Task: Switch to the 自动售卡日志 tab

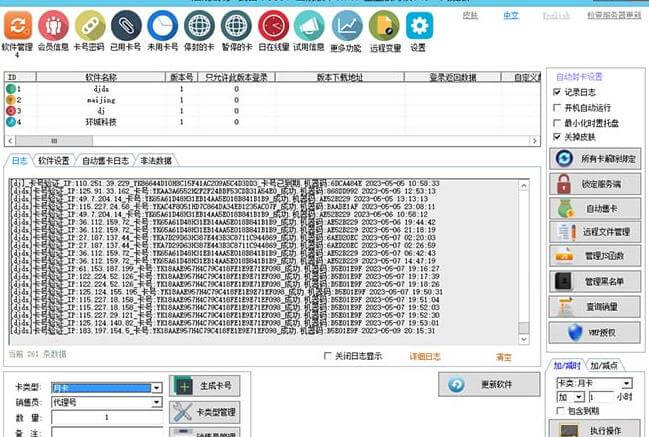Action: (105, 161)
